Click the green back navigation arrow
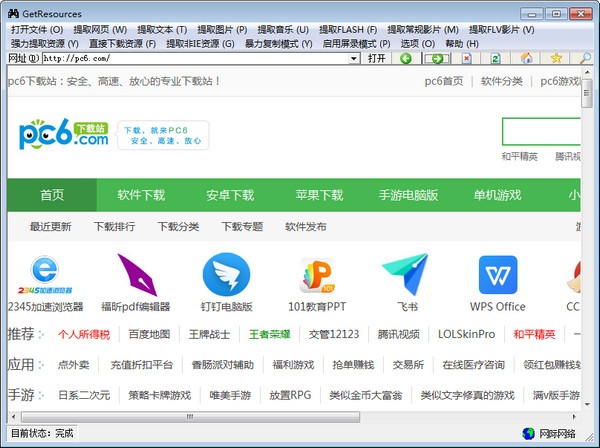This screenshot has height=448, width=600. [406, 58]
